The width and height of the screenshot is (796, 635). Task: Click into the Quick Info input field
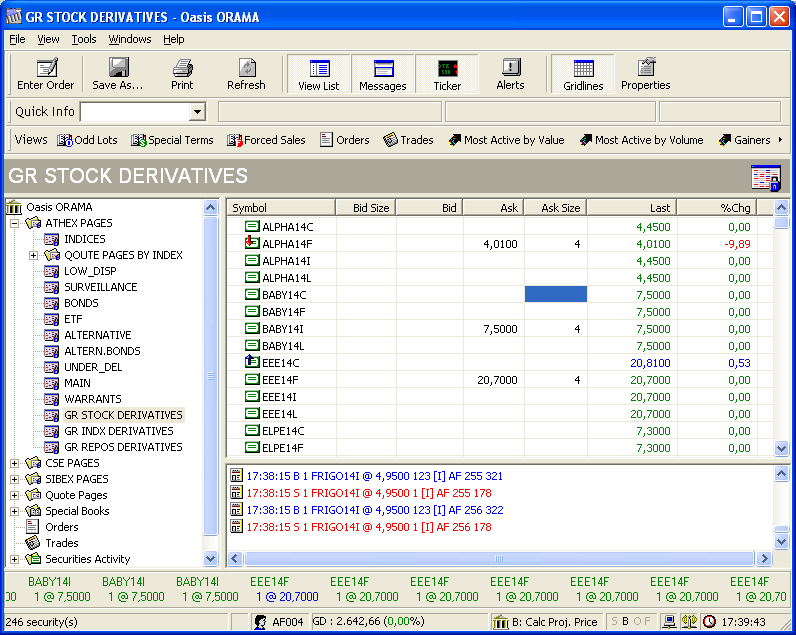[x=135, y=112]
